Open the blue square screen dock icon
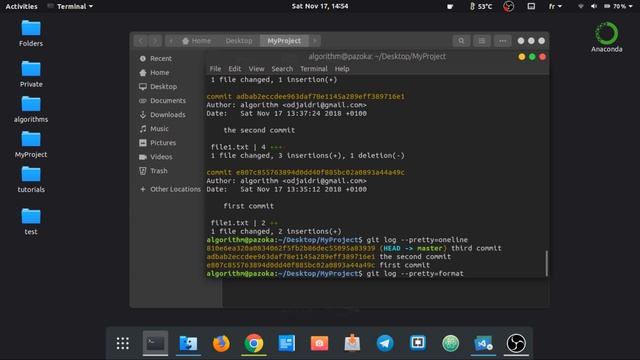 point(418,343)
